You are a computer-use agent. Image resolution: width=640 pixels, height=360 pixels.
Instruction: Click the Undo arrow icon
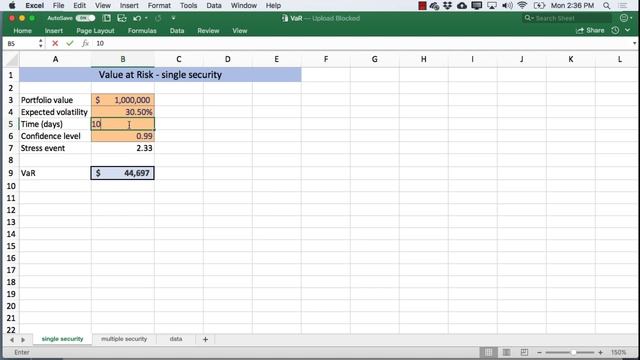click(137, 18)
